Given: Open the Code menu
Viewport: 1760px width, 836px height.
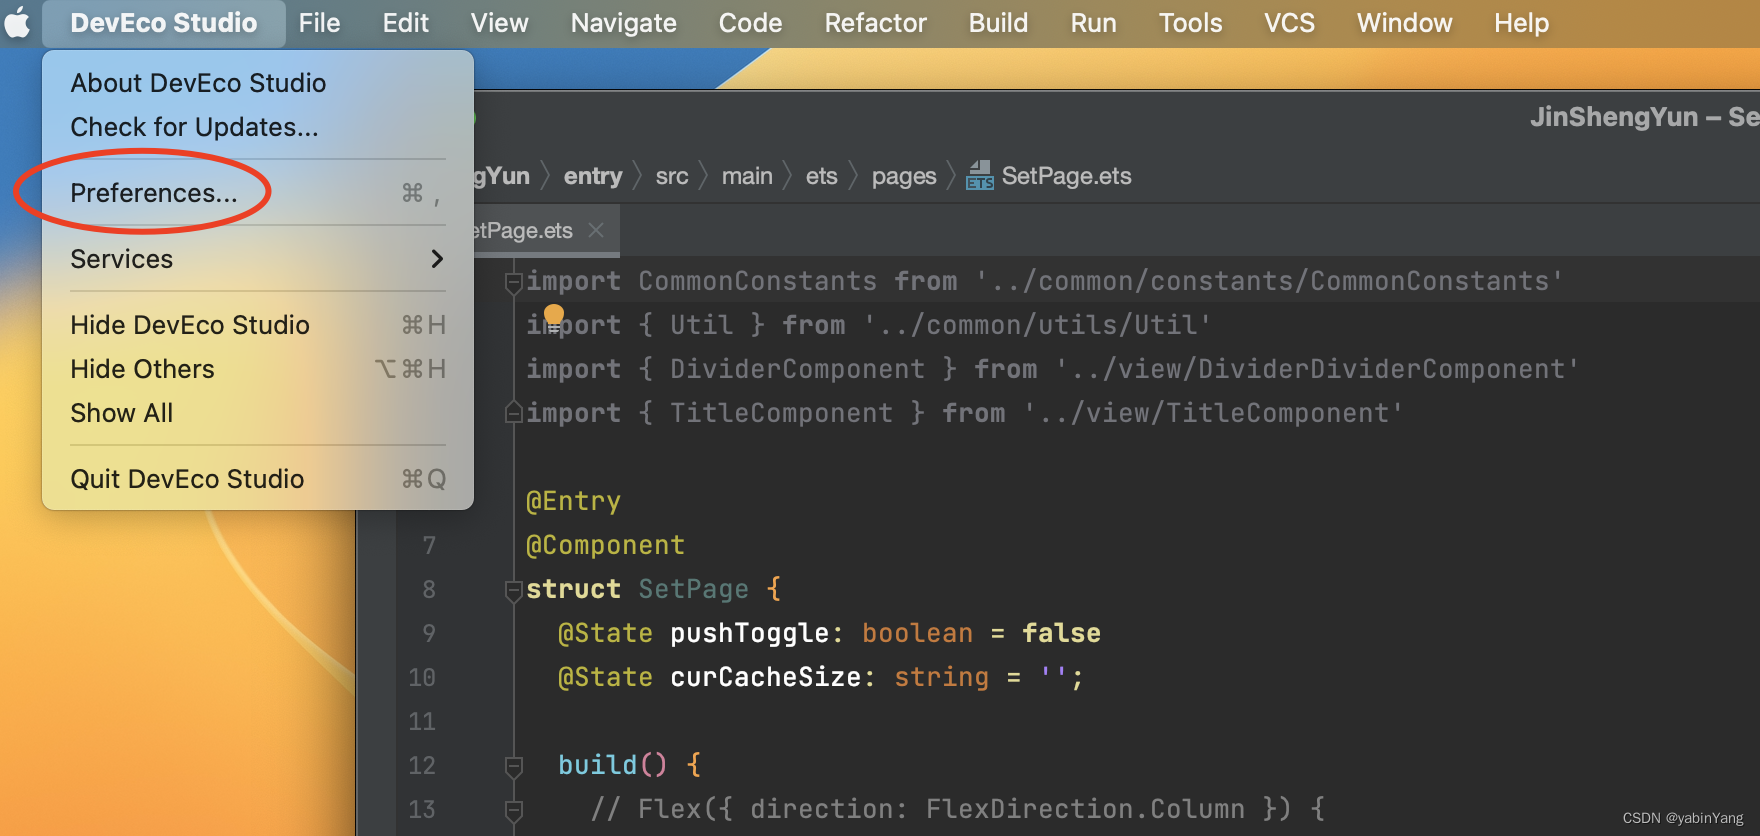Looking at the screenshot, I should click(x=750, y=23).
